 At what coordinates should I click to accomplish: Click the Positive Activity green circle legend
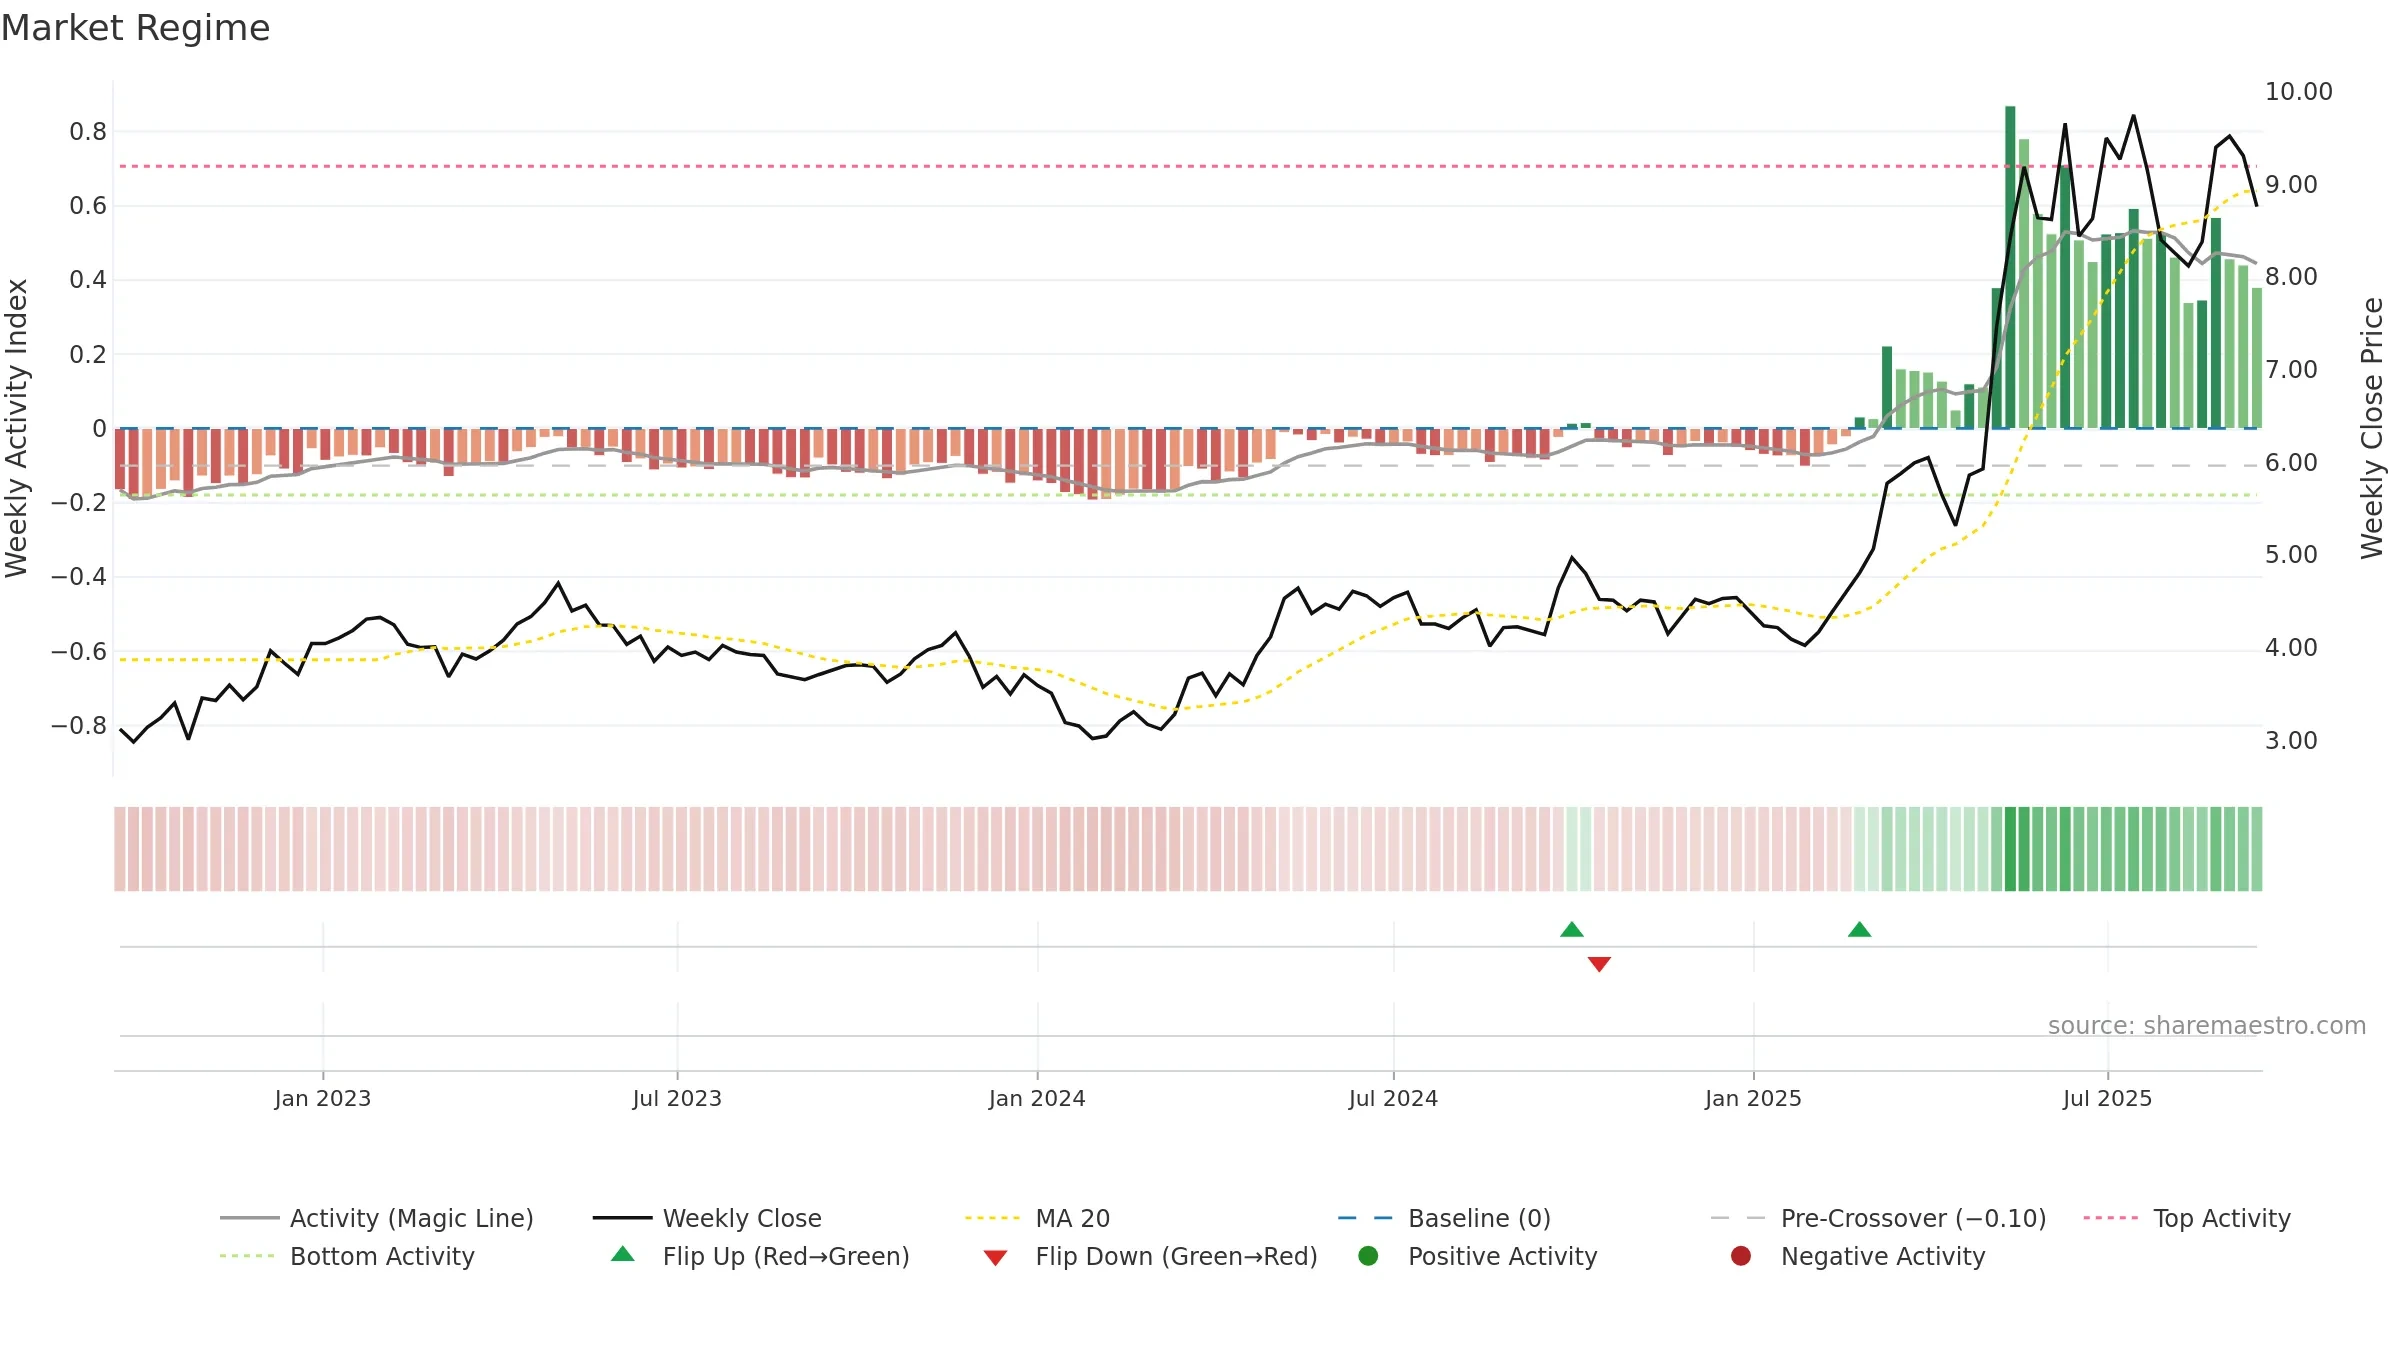(1368, 1255)
